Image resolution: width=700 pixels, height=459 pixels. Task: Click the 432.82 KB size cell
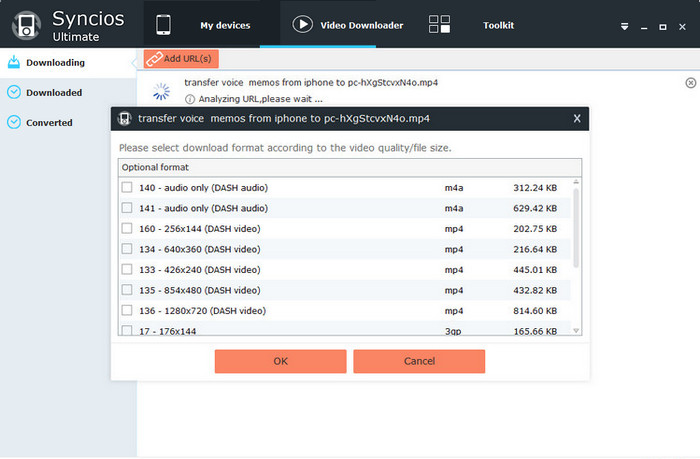tap(535, 291)
